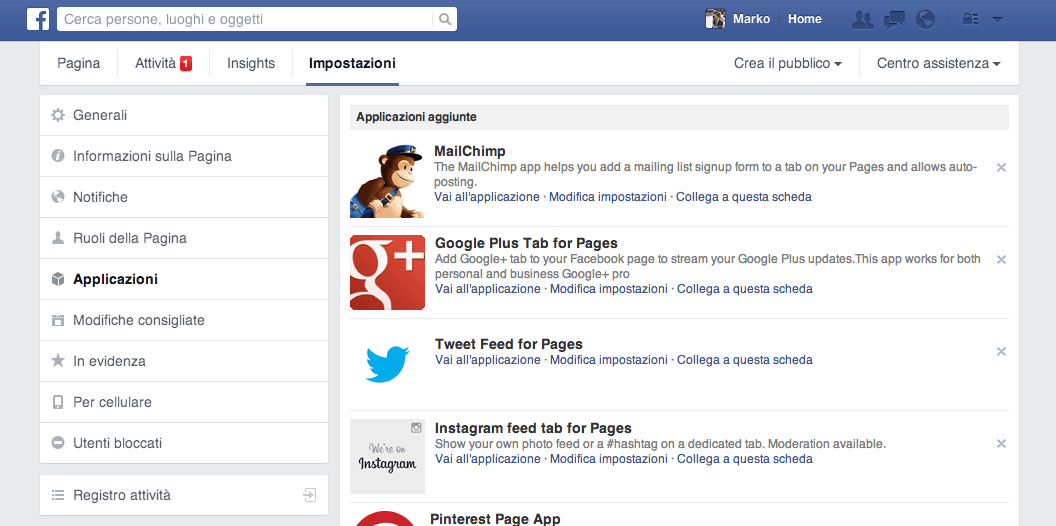Open Per cellulare section

coord(184,402)
